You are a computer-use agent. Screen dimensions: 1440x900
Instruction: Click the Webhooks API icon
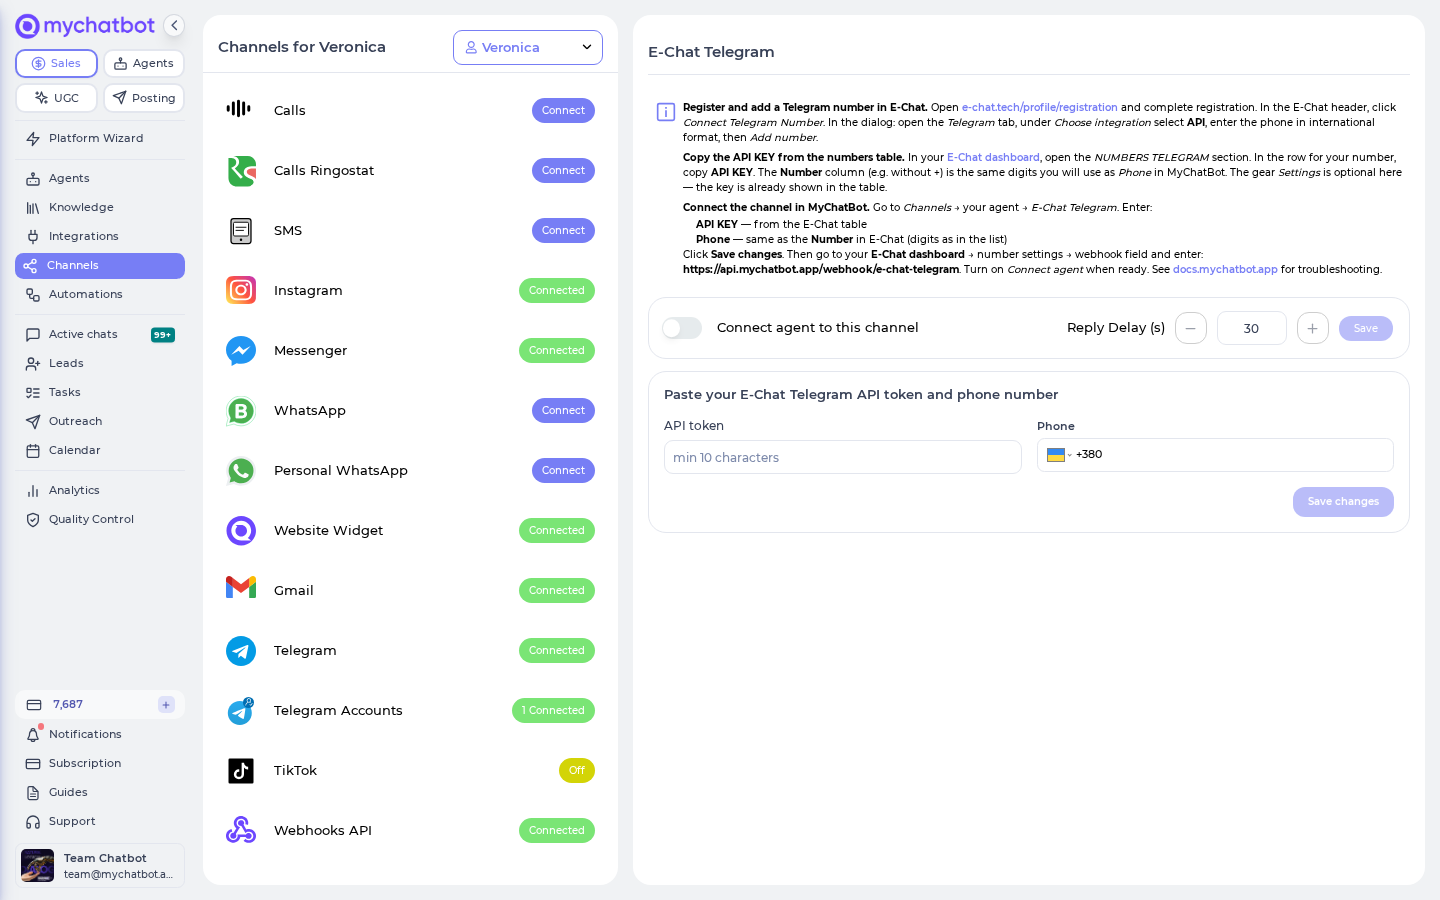pyautogui.click(x=241, y=830)
